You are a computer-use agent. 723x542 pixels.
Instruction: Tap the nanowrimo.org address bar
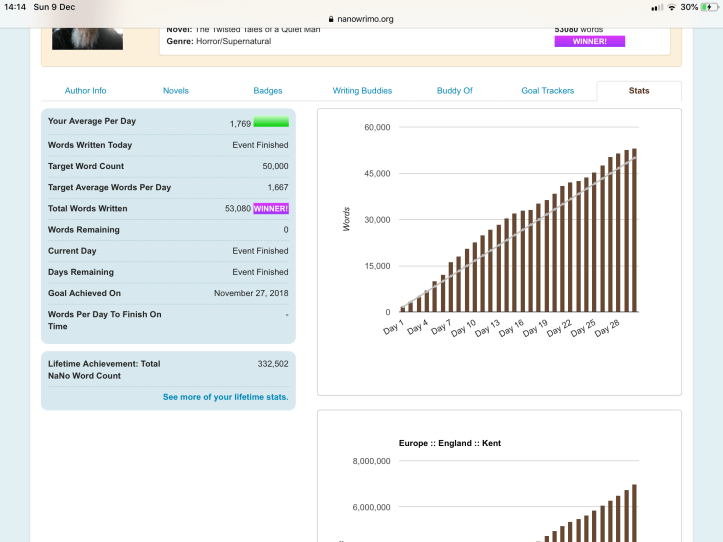click(x=361, y=18)
